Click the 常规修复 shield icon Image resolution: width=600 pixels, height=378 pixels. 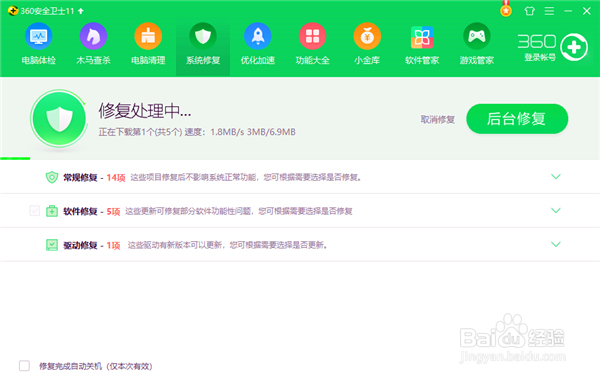(52, 177)
